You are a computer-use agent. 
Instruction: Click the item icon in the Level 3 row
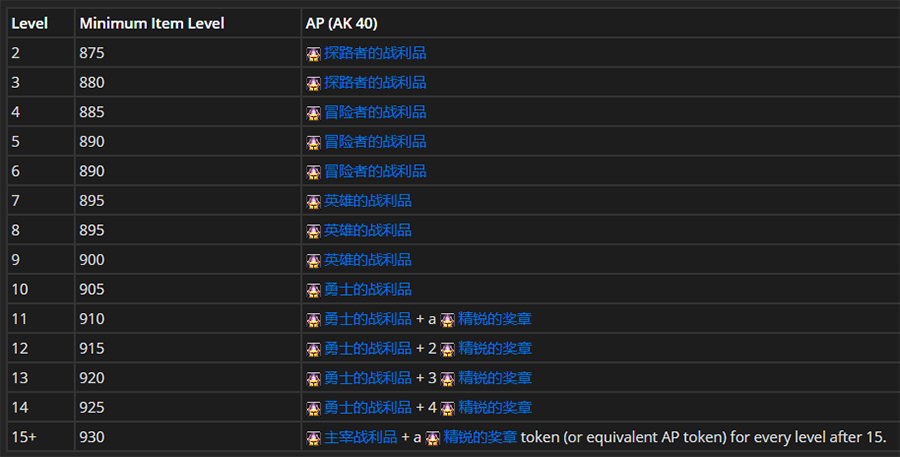(x=313, y=83)
